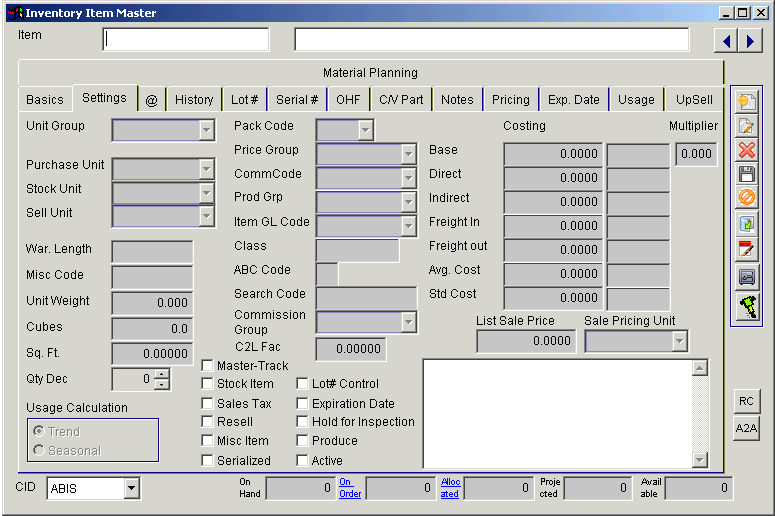Open the Sale Pricing Unit dropdown

pos(679,342)
